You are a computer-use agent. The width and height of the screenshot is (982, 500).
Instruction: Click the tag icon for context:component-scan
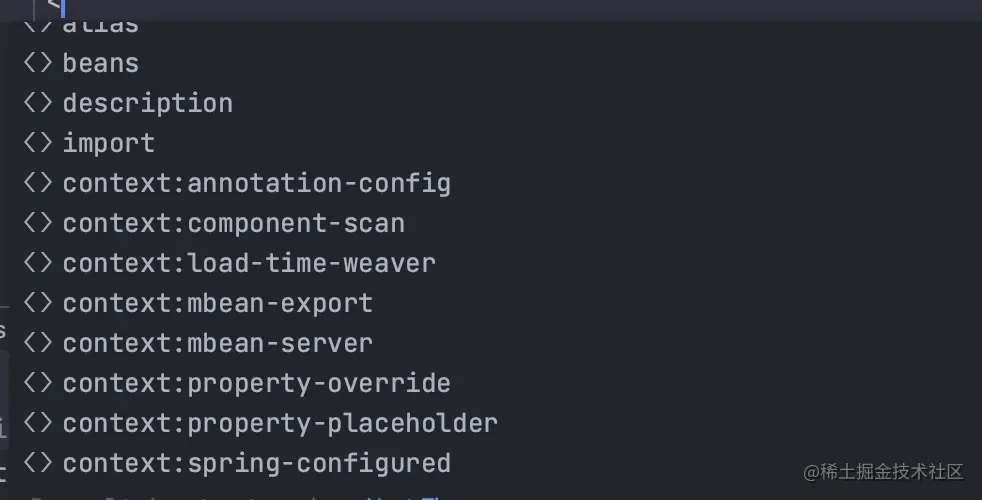click(x=37, y=223)
